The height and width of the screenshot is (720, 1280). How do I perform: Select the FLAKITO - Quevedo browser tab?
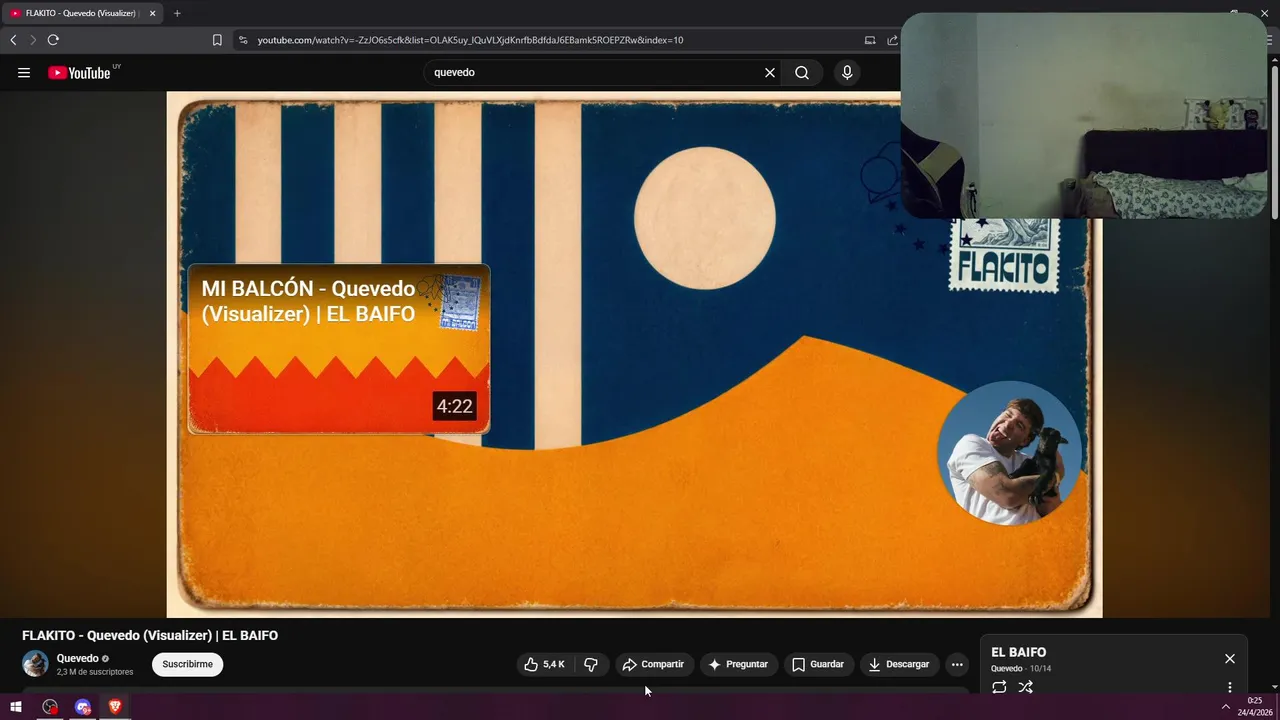83,13
